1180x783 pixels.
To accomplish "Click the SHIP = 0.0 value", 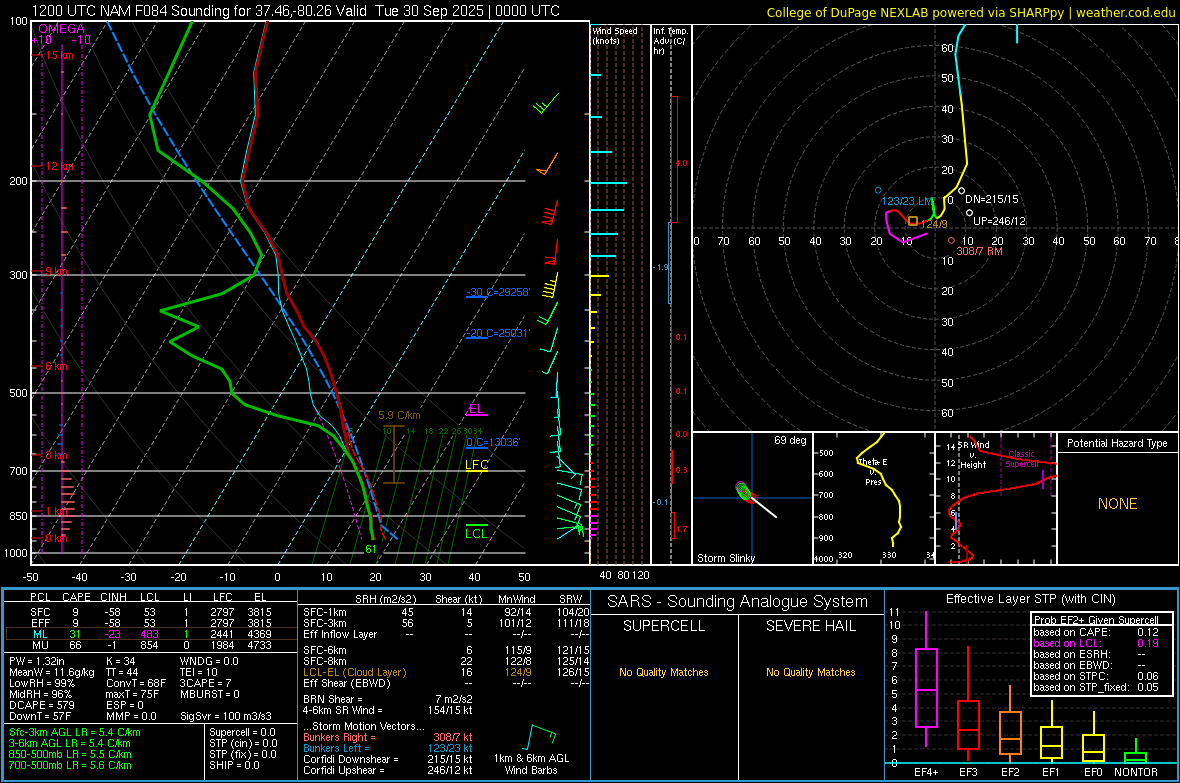I will [234, 765].
